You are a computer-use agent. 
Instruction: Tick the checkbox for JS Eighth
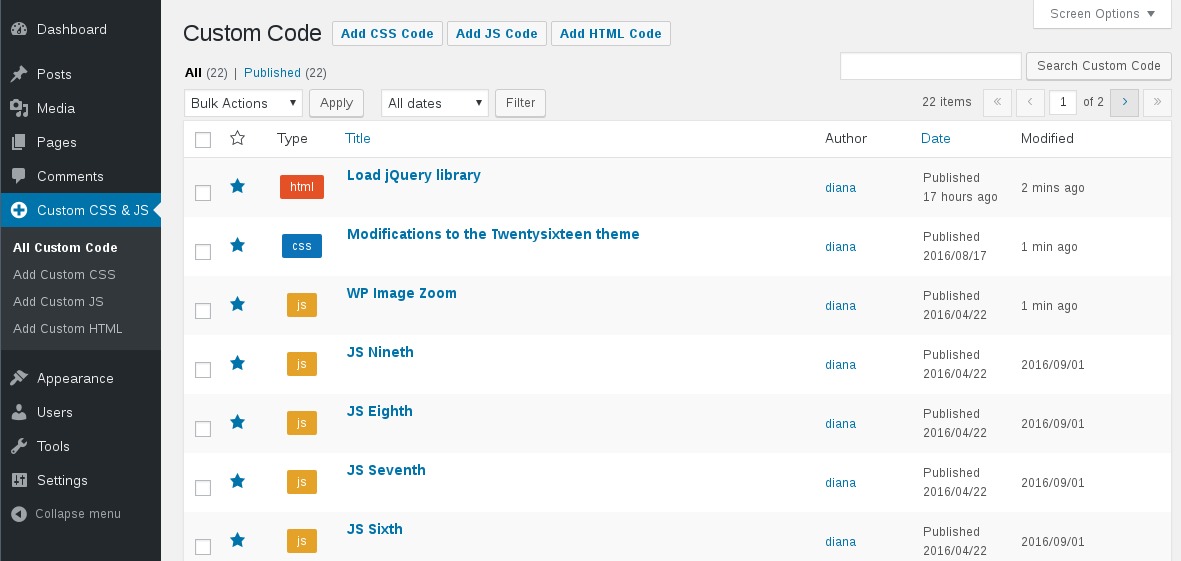pyautogui.click(x=203, y=429)
